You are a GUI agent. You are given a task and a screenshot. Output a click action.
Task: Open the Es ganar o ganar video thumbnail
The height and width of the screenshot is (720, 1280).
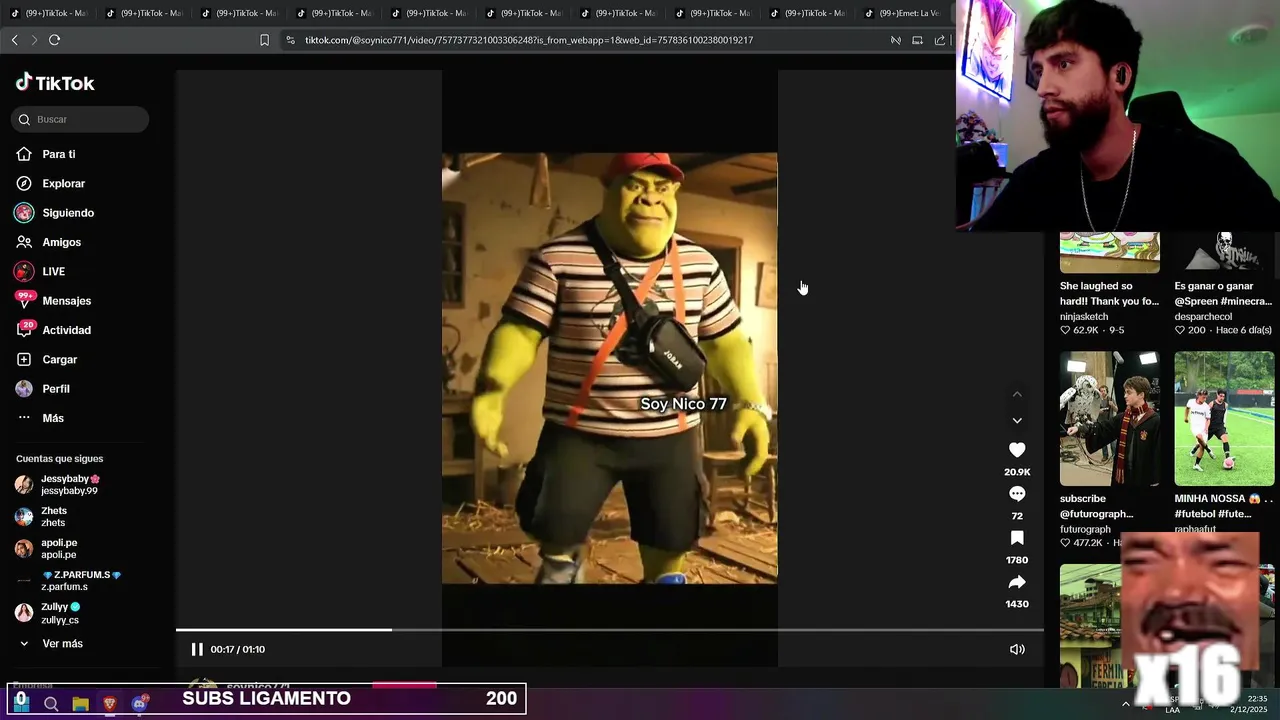pyautogui.click(x=1224, y=252)
